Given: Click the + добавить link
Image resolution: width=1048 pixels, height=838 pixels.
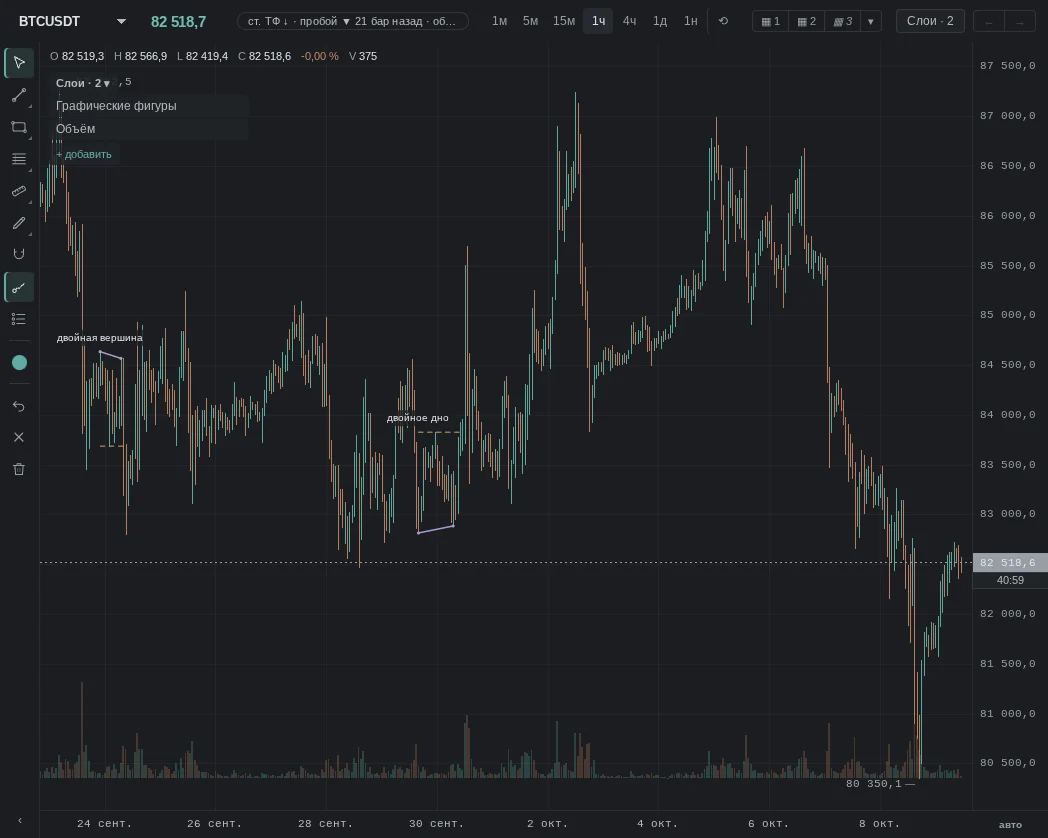Looking at the screenshot, I should (x=84, y=154).
